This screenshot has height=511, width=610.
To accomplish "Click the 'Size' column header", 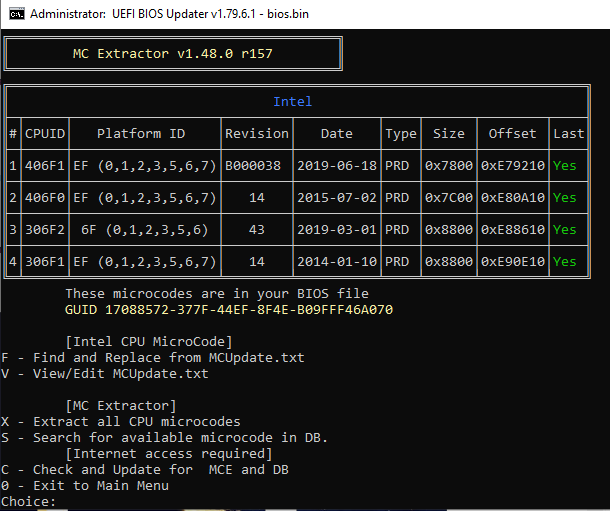I will [449, 134].
